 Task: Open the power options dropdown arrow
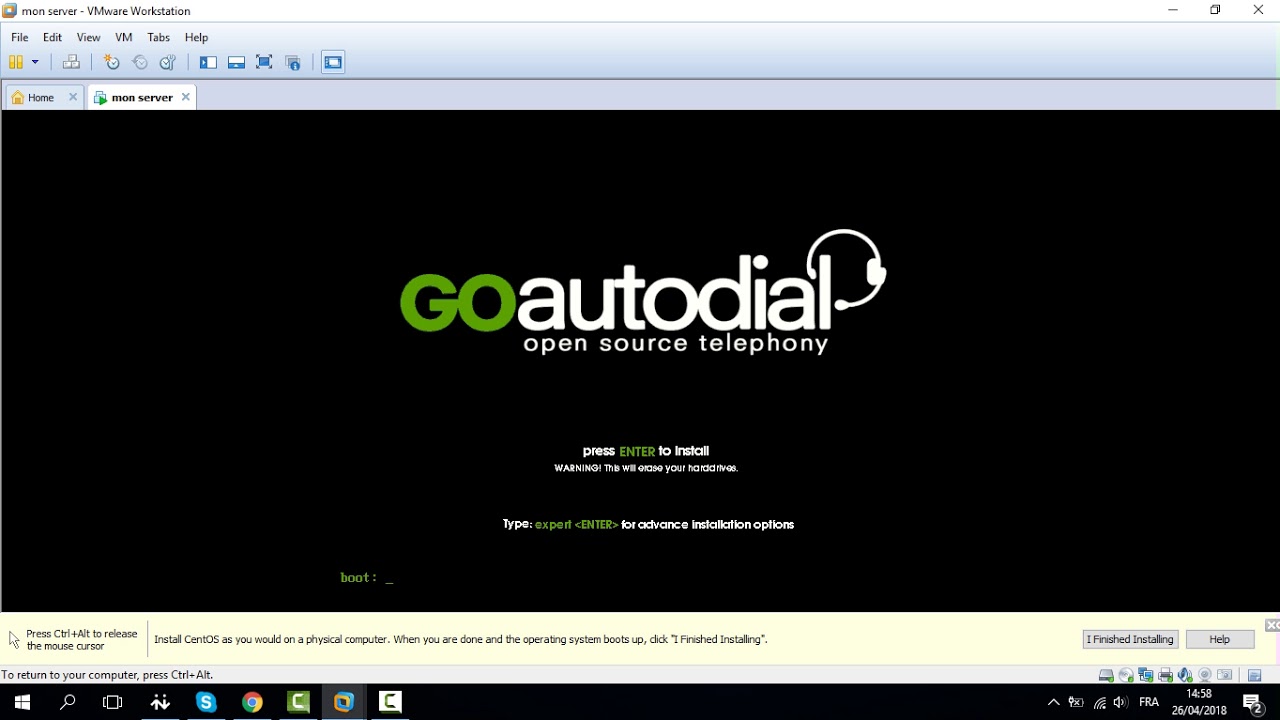coord(35,62)
